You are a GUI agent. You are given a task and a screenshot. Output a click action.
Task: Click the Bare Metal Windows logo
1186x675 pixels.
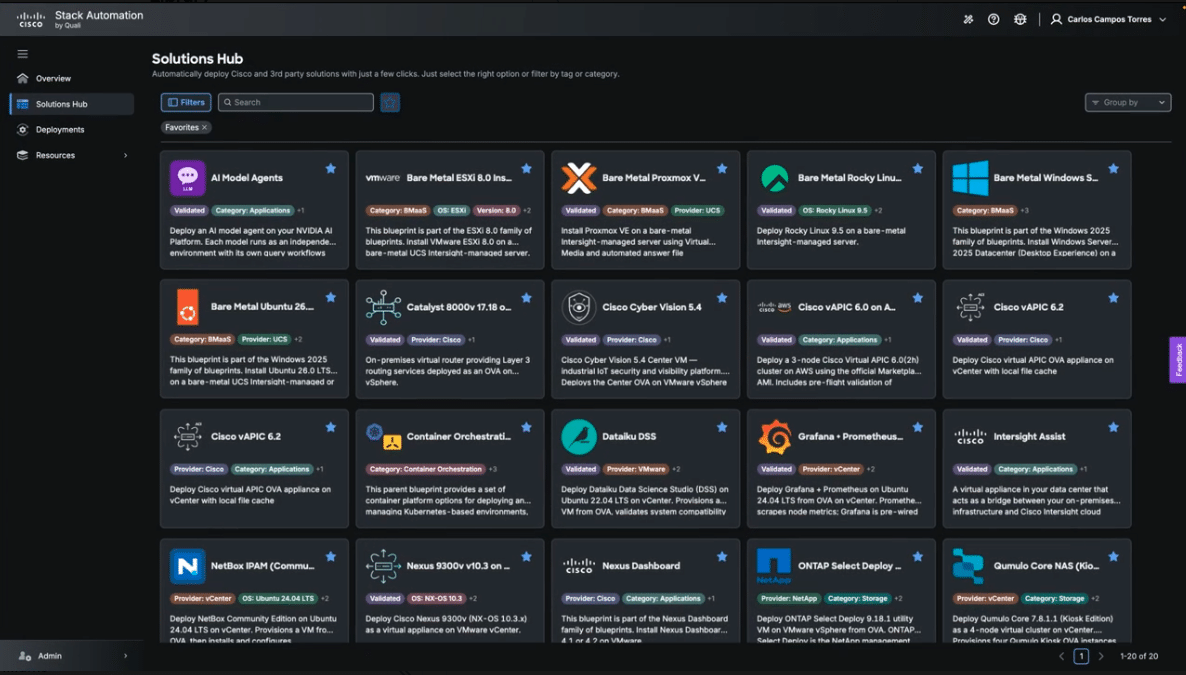970,178
